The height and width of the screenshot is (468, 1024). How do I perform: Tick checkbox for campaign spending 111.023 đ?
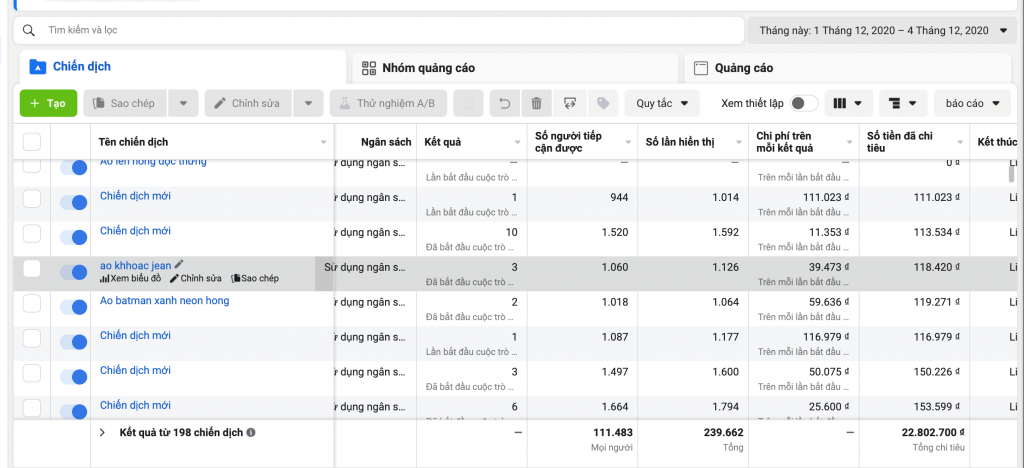(32, 199)
